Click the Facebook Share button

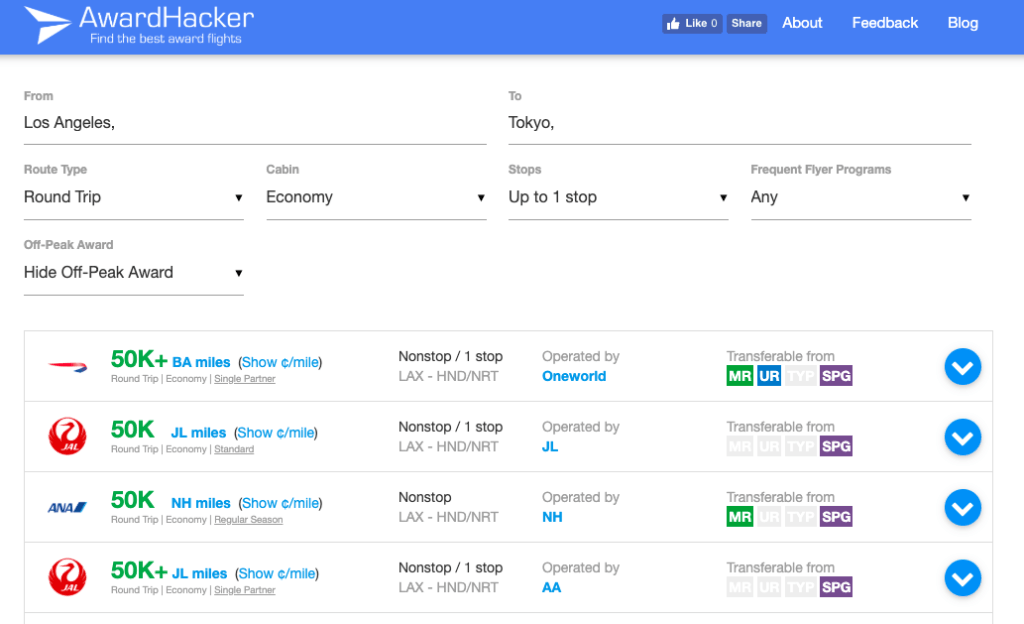click(746, 23)
